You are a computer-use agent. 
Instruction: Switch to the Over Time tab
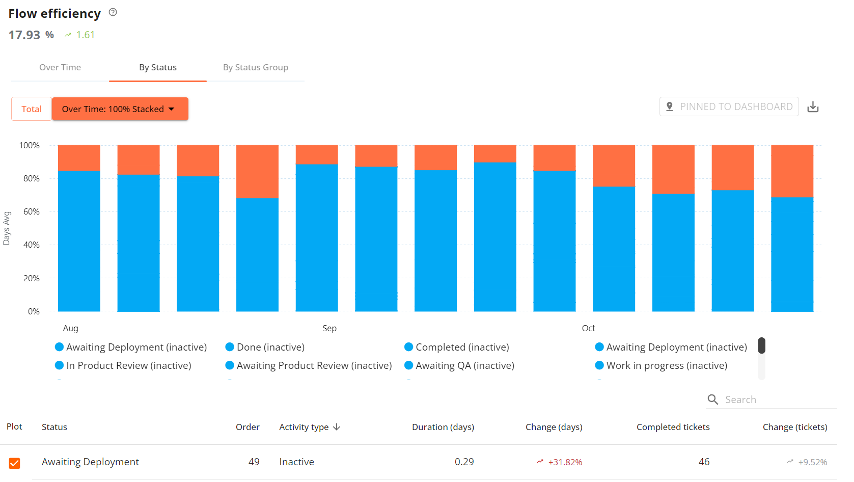pos(60,68)
